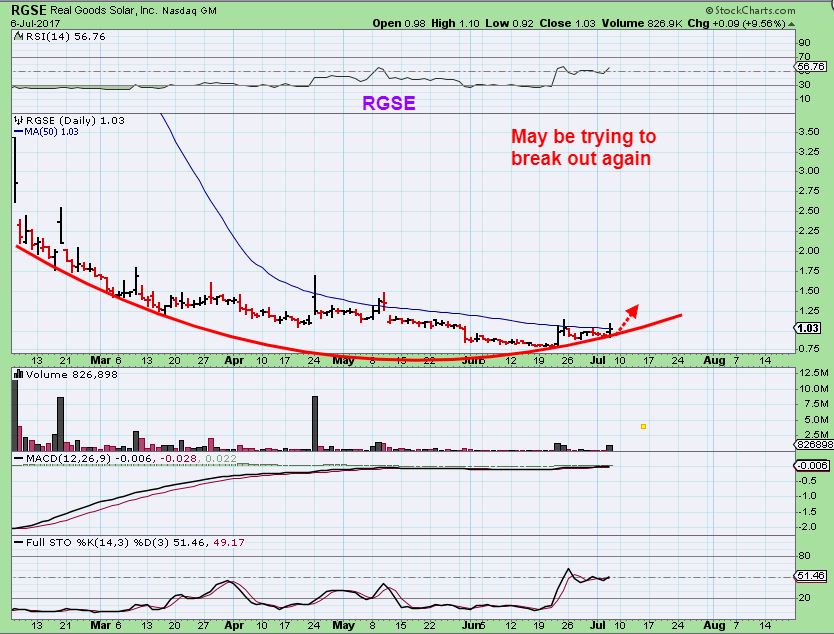Screen dimensions: 834x634
Task: Click the red 'May be trying to break out again' note
Action: tap(583, 147)
